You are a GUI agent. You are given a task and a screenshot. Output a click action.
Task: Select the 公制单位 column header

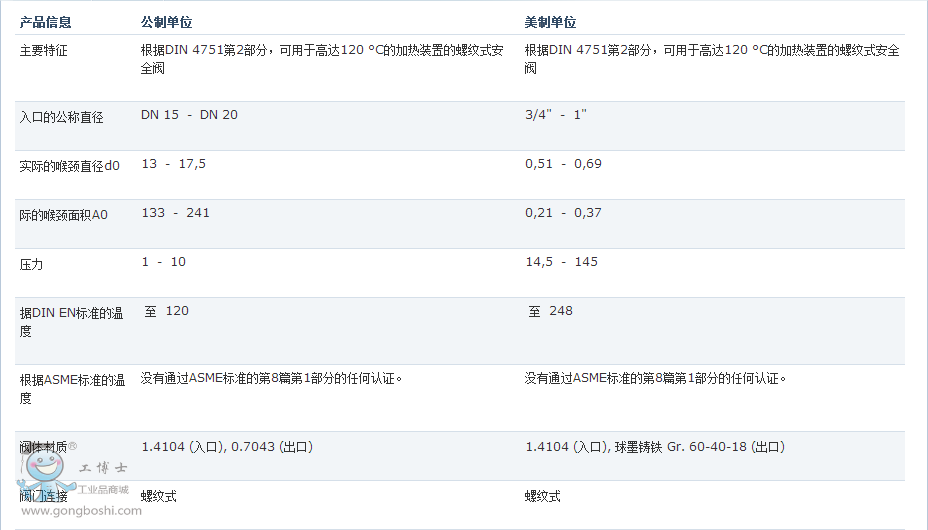tap(167, 22)
